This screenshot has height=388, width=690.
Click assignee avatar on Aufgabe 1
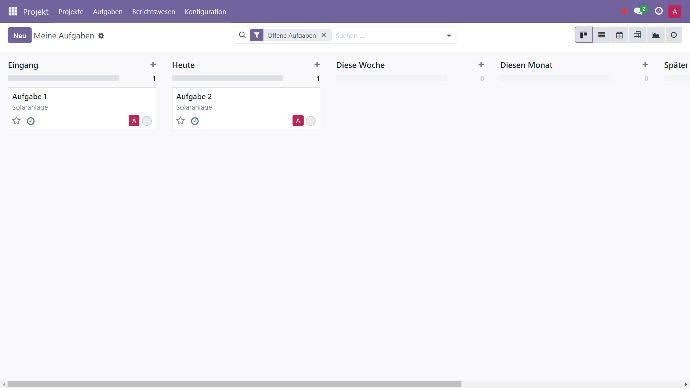tap(134, 121)
